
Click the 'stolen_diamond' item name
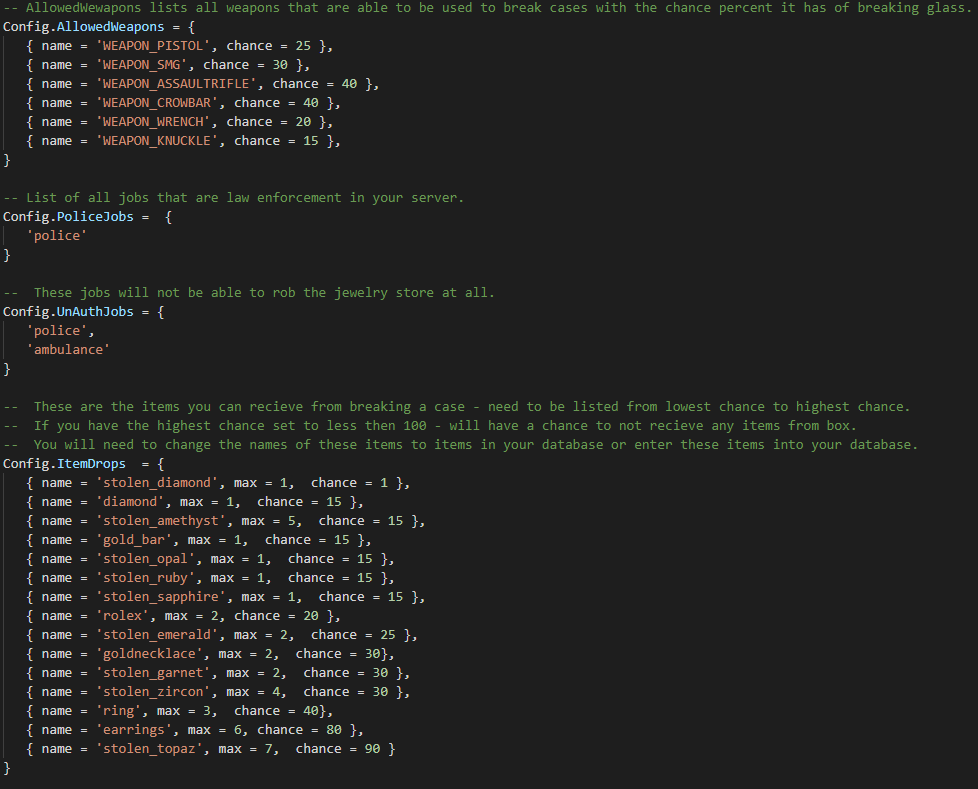[x=157, y=483]
